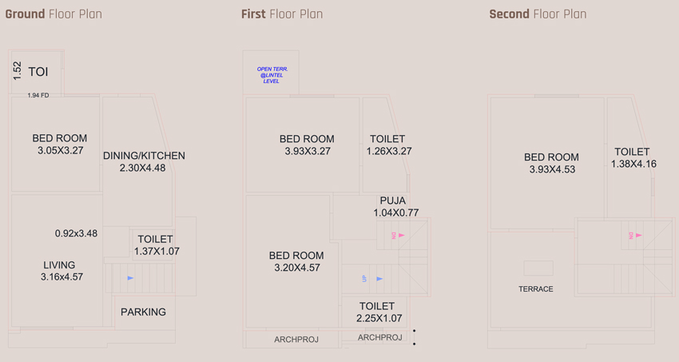The image size is (679, 362).
Task: Select the Second Floor Plan heading
Action: pyautogui.click(x=538, y=14)
